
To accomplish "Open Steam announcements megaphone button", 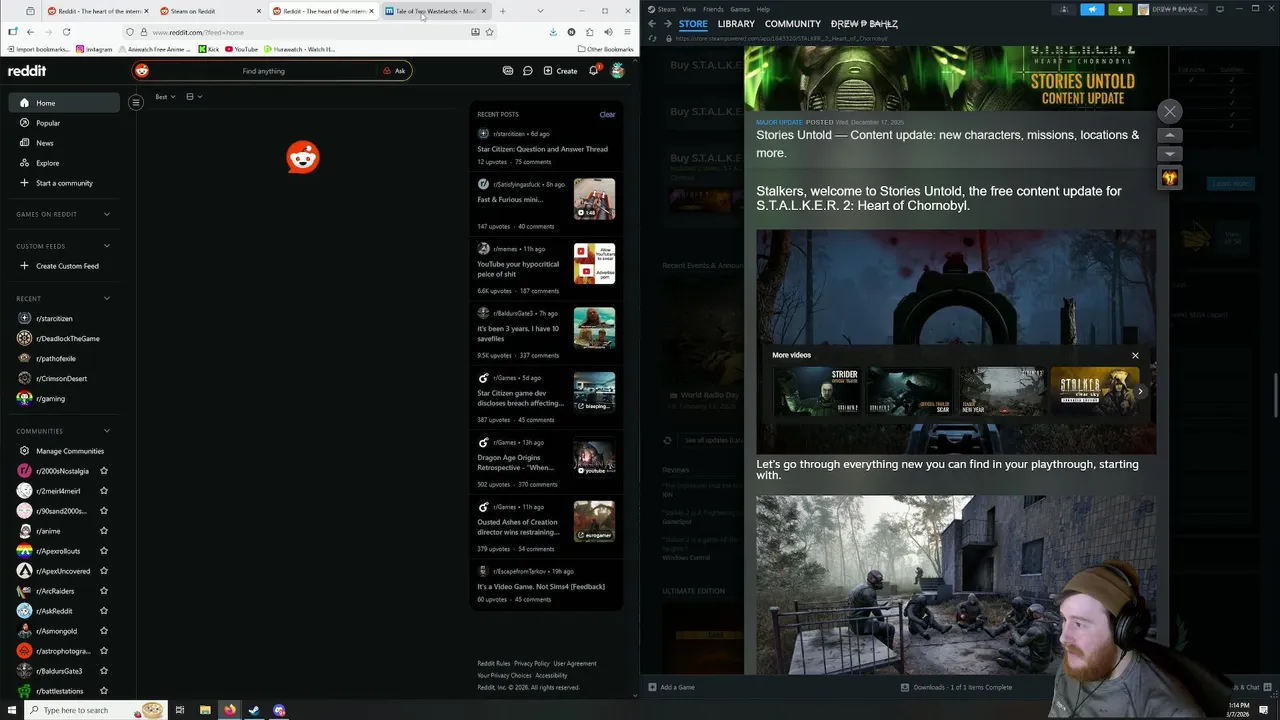I will [1092, 9].
